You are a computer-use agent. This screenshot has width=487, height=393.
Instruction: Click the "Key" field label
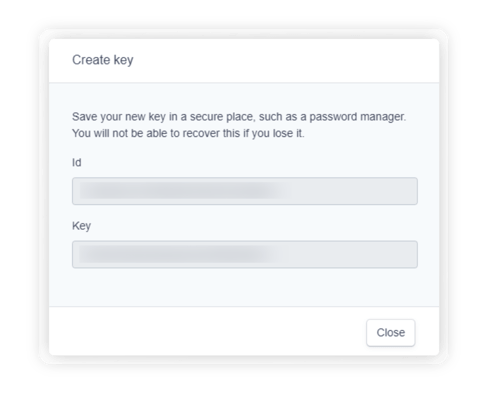click(81, 226)
